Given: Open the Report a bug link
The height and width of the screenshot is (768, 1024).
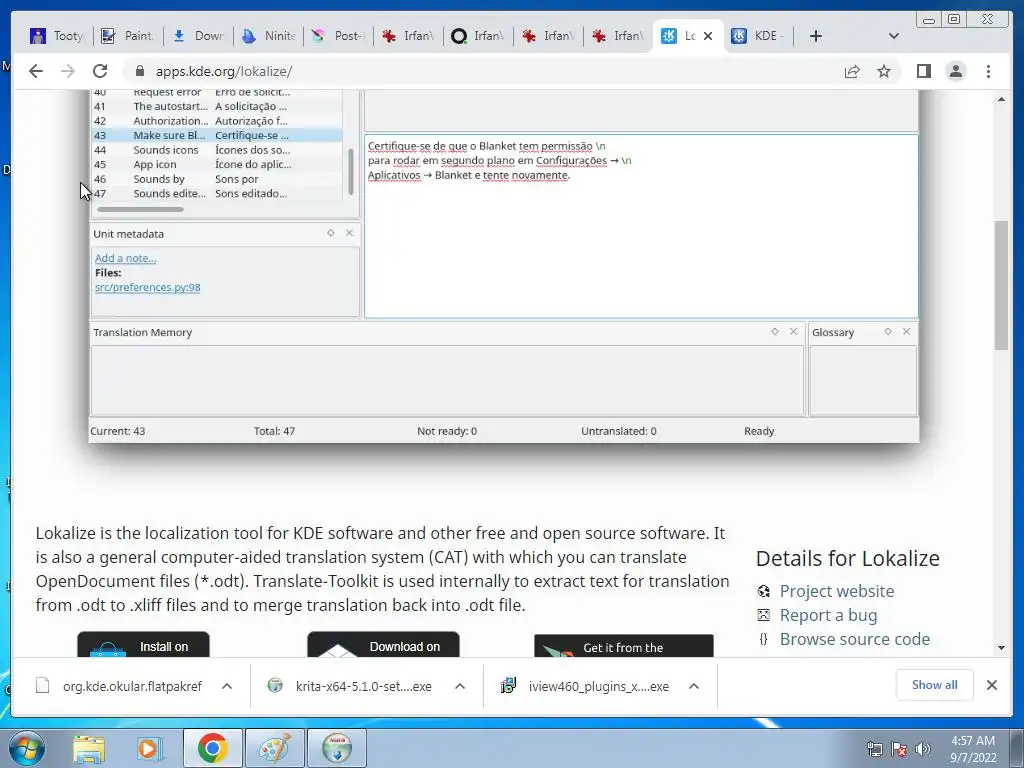Looking at the screenshot, I should (x=828, y=615).
